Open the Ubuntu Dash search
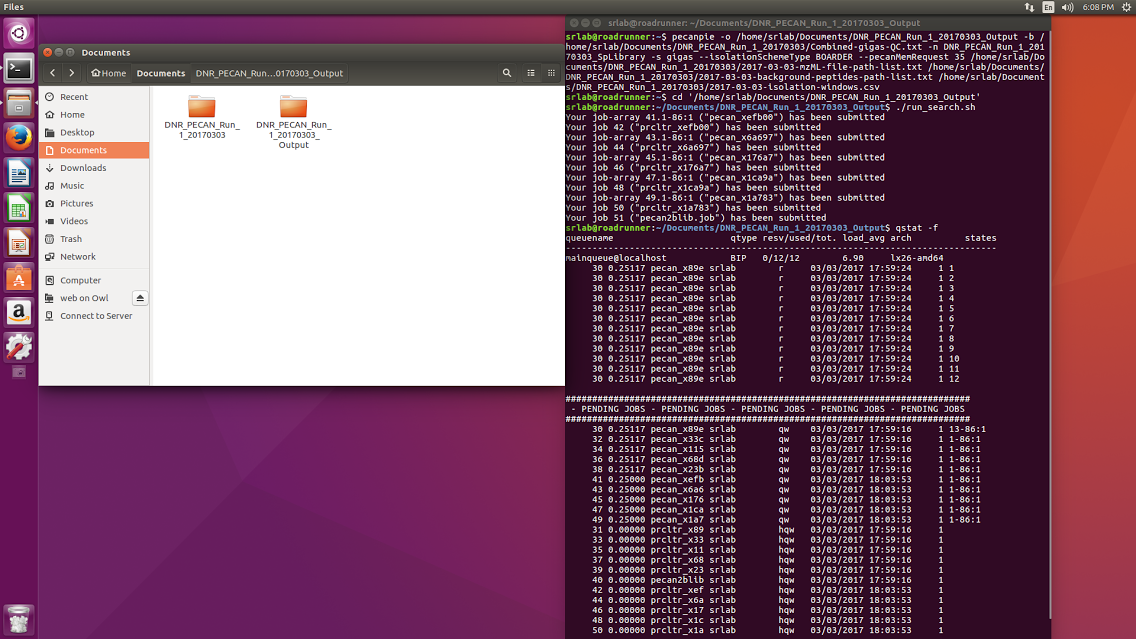This screenshot has width=1136, height=639. 18,33
